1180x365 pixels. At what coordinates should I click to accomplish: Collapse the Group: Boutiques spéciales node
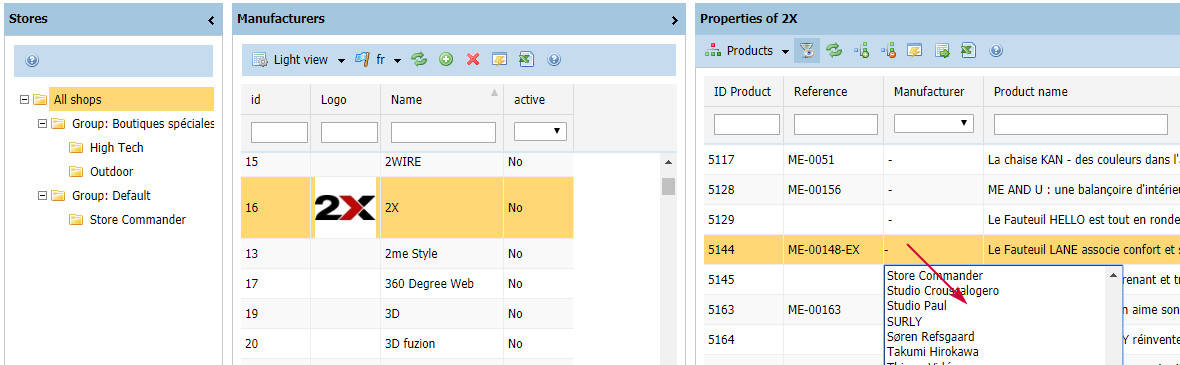pos(42,123)
